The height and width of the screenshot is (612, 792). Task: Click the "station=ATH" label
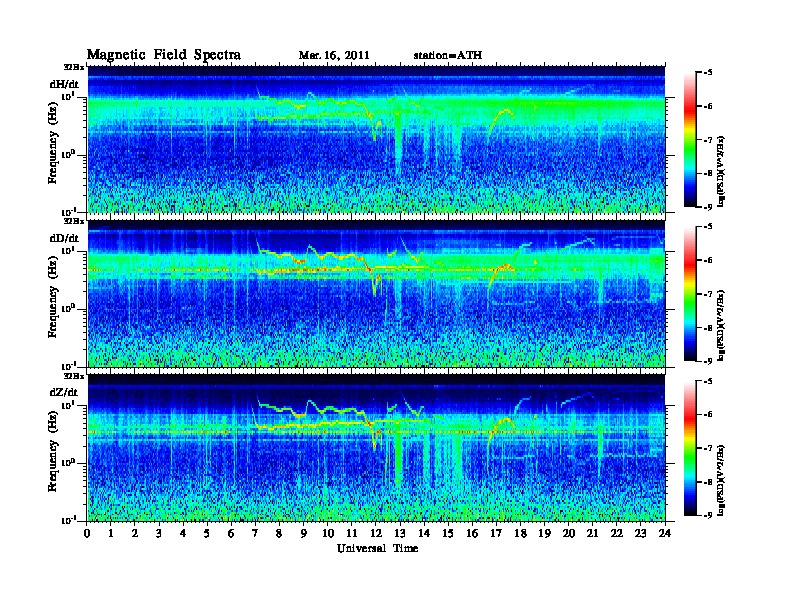coord(448,55)
